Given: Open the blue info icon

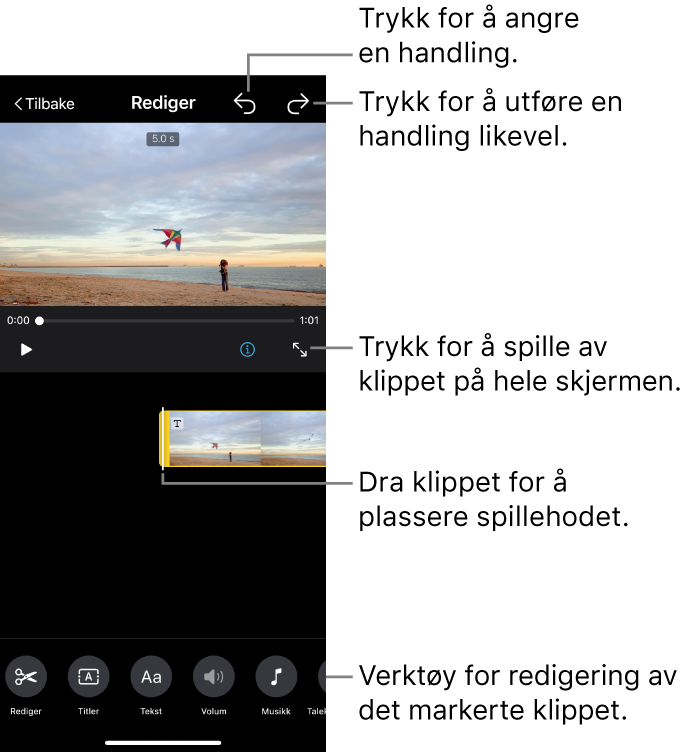Looking at the screenshot, I should (x=247, y=350).
